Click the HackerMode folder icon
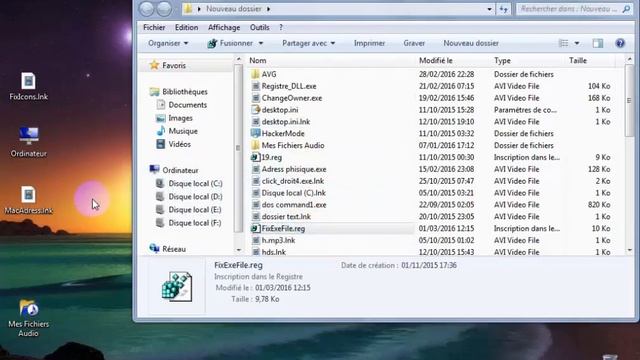The image size is (640, 360). (256, 133)
